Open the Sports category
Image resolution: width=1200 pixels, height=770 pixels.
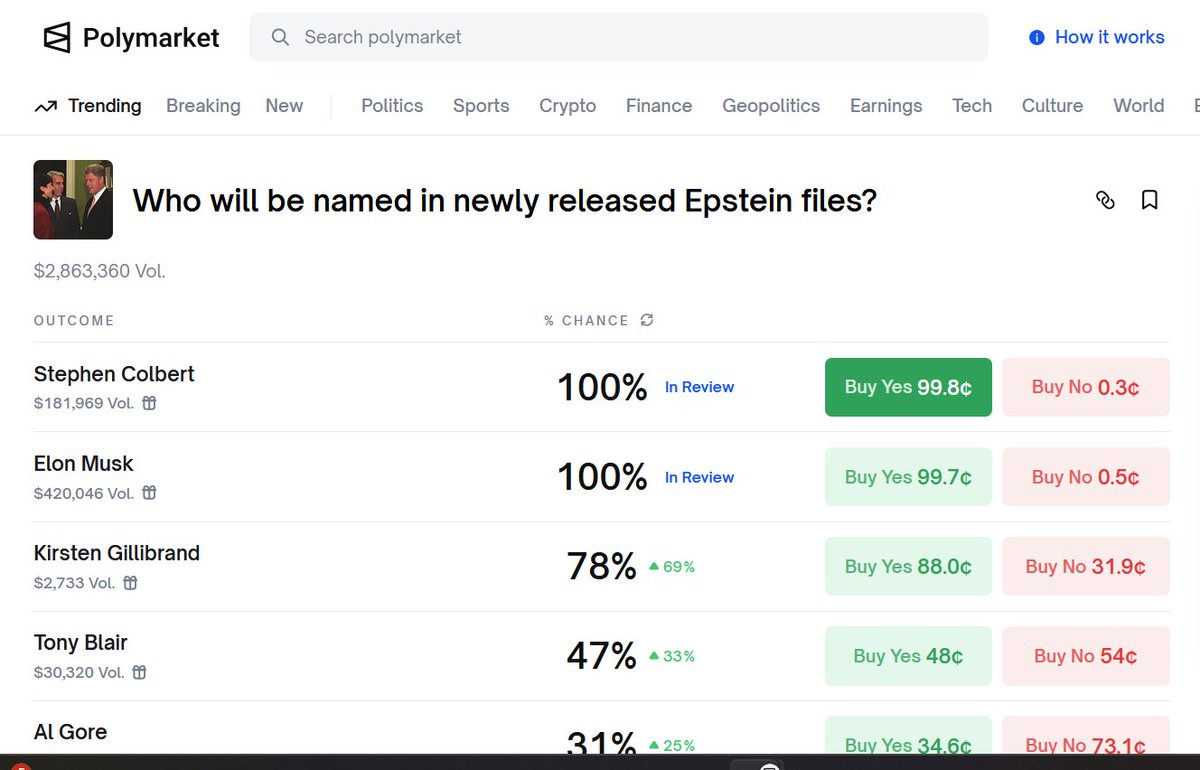coord(481,106)
